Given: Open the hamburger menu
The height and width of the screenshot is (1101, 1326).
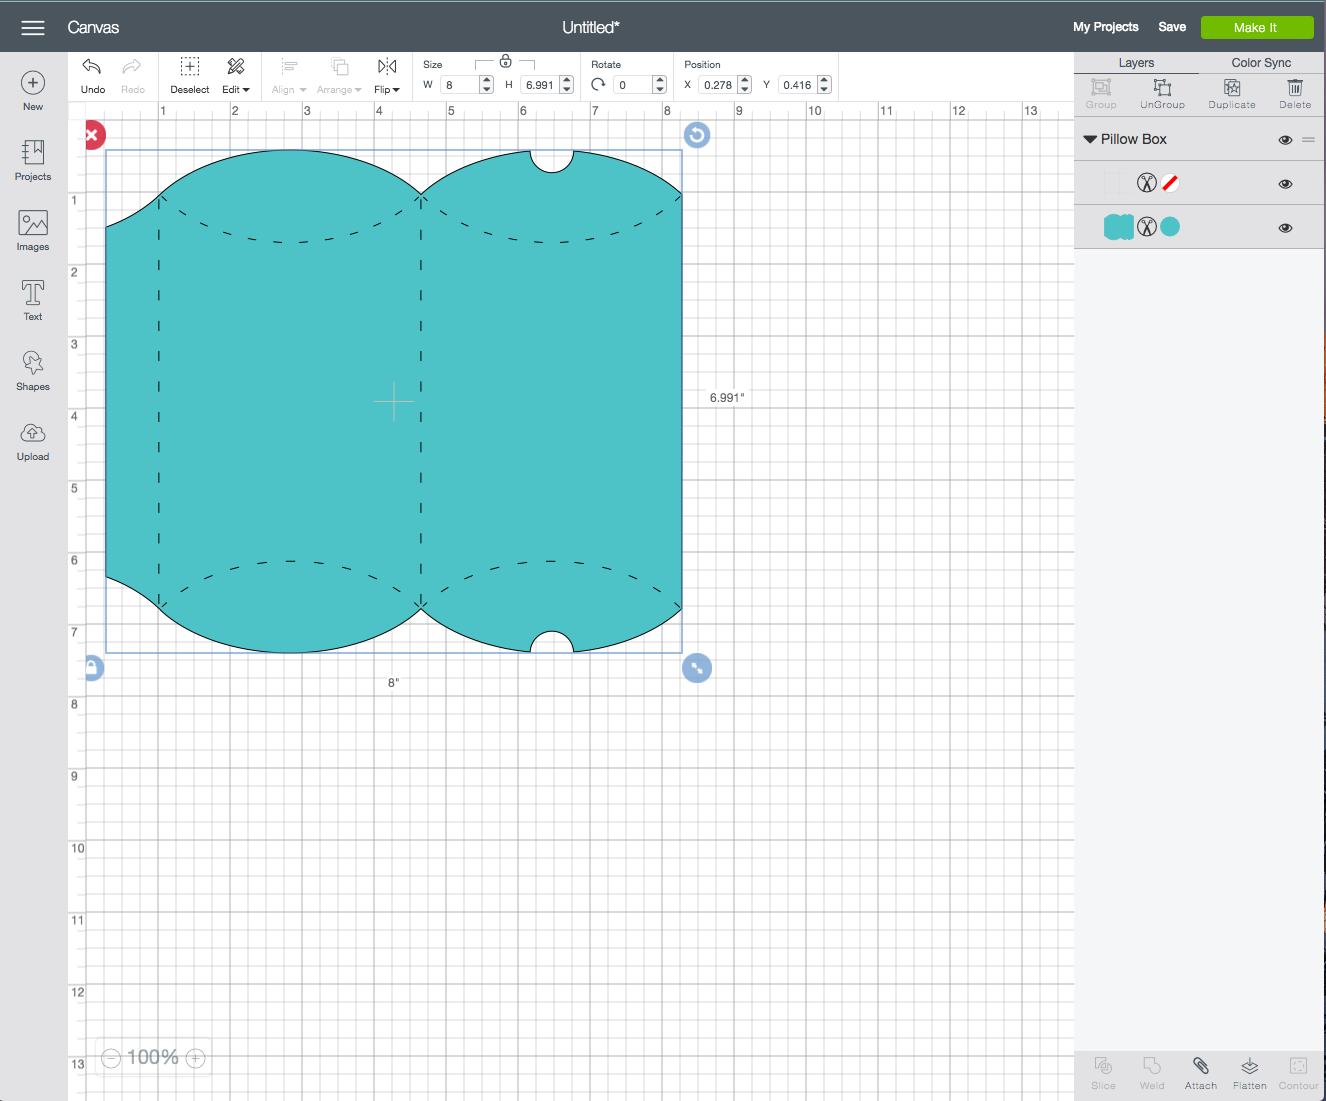Looking at the screenshot, I should click(x=32, y=27).
